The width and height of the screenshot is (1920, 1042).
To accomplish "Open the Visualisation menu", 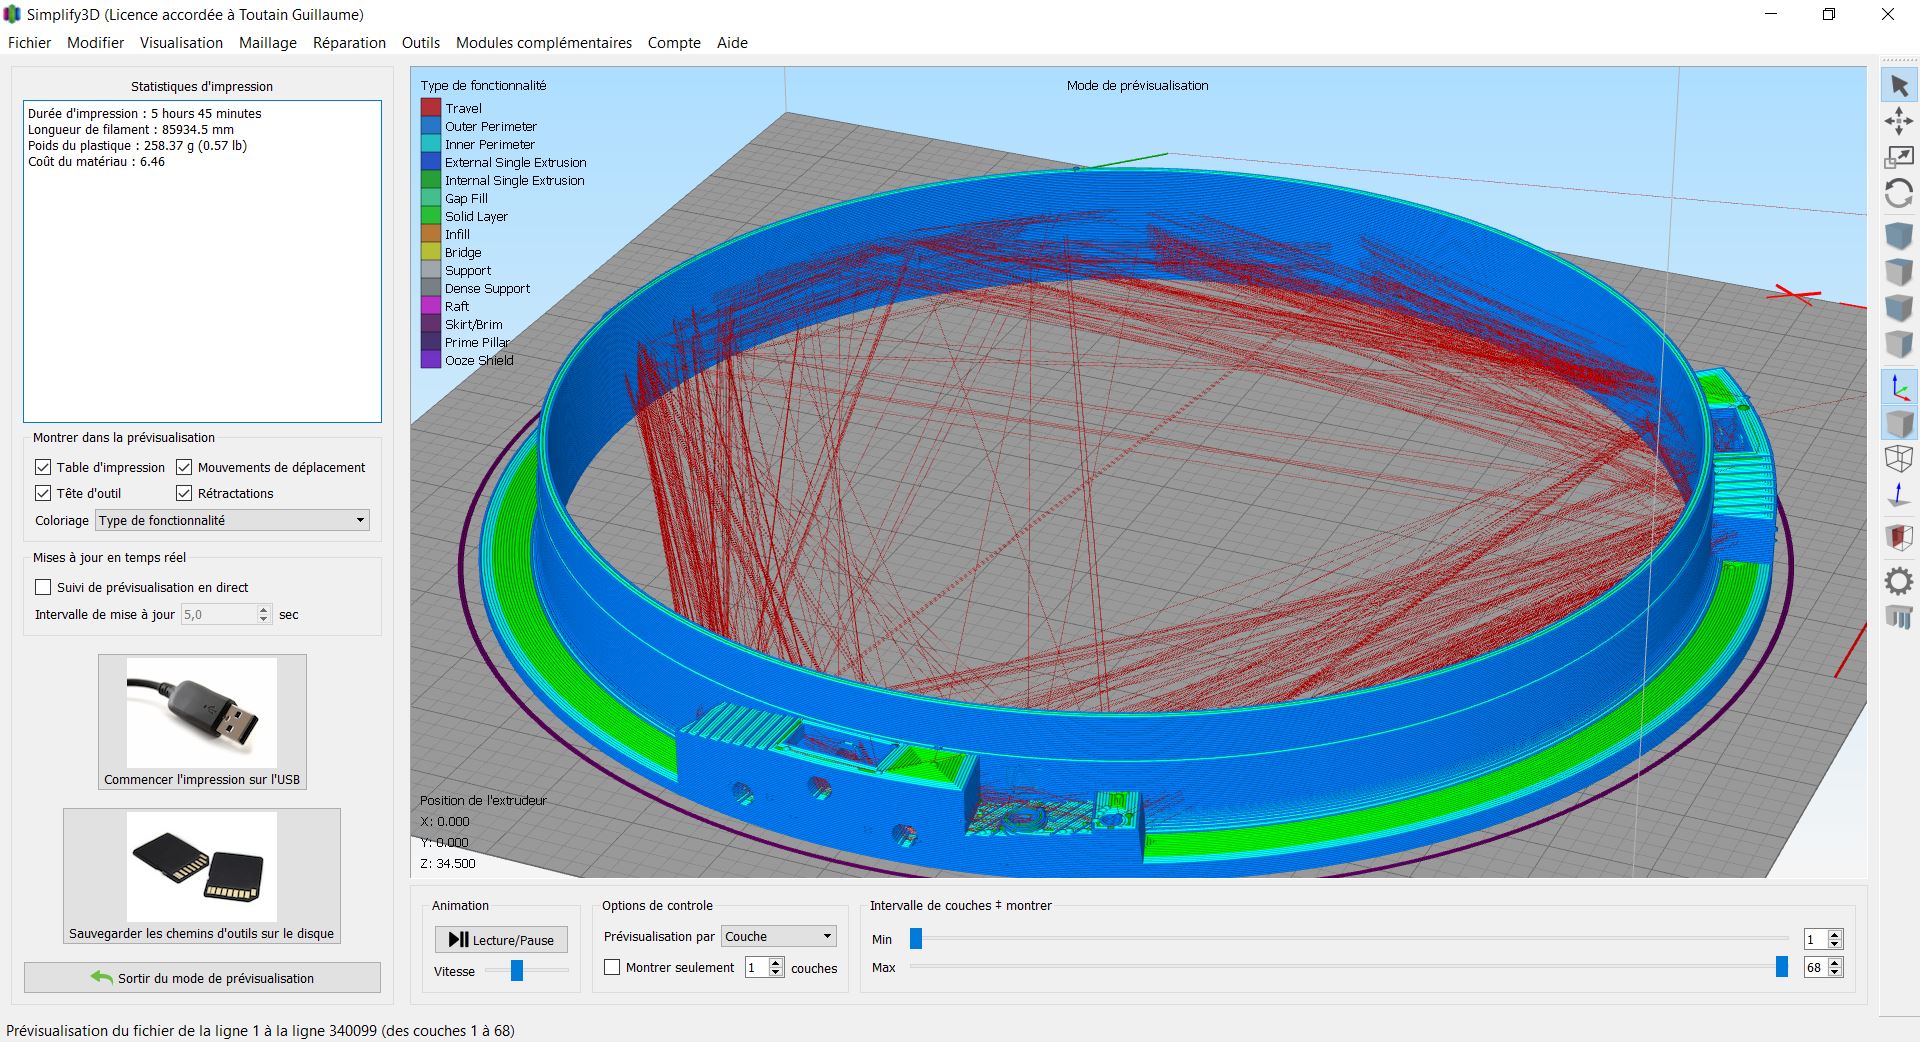I will (181, 43).
